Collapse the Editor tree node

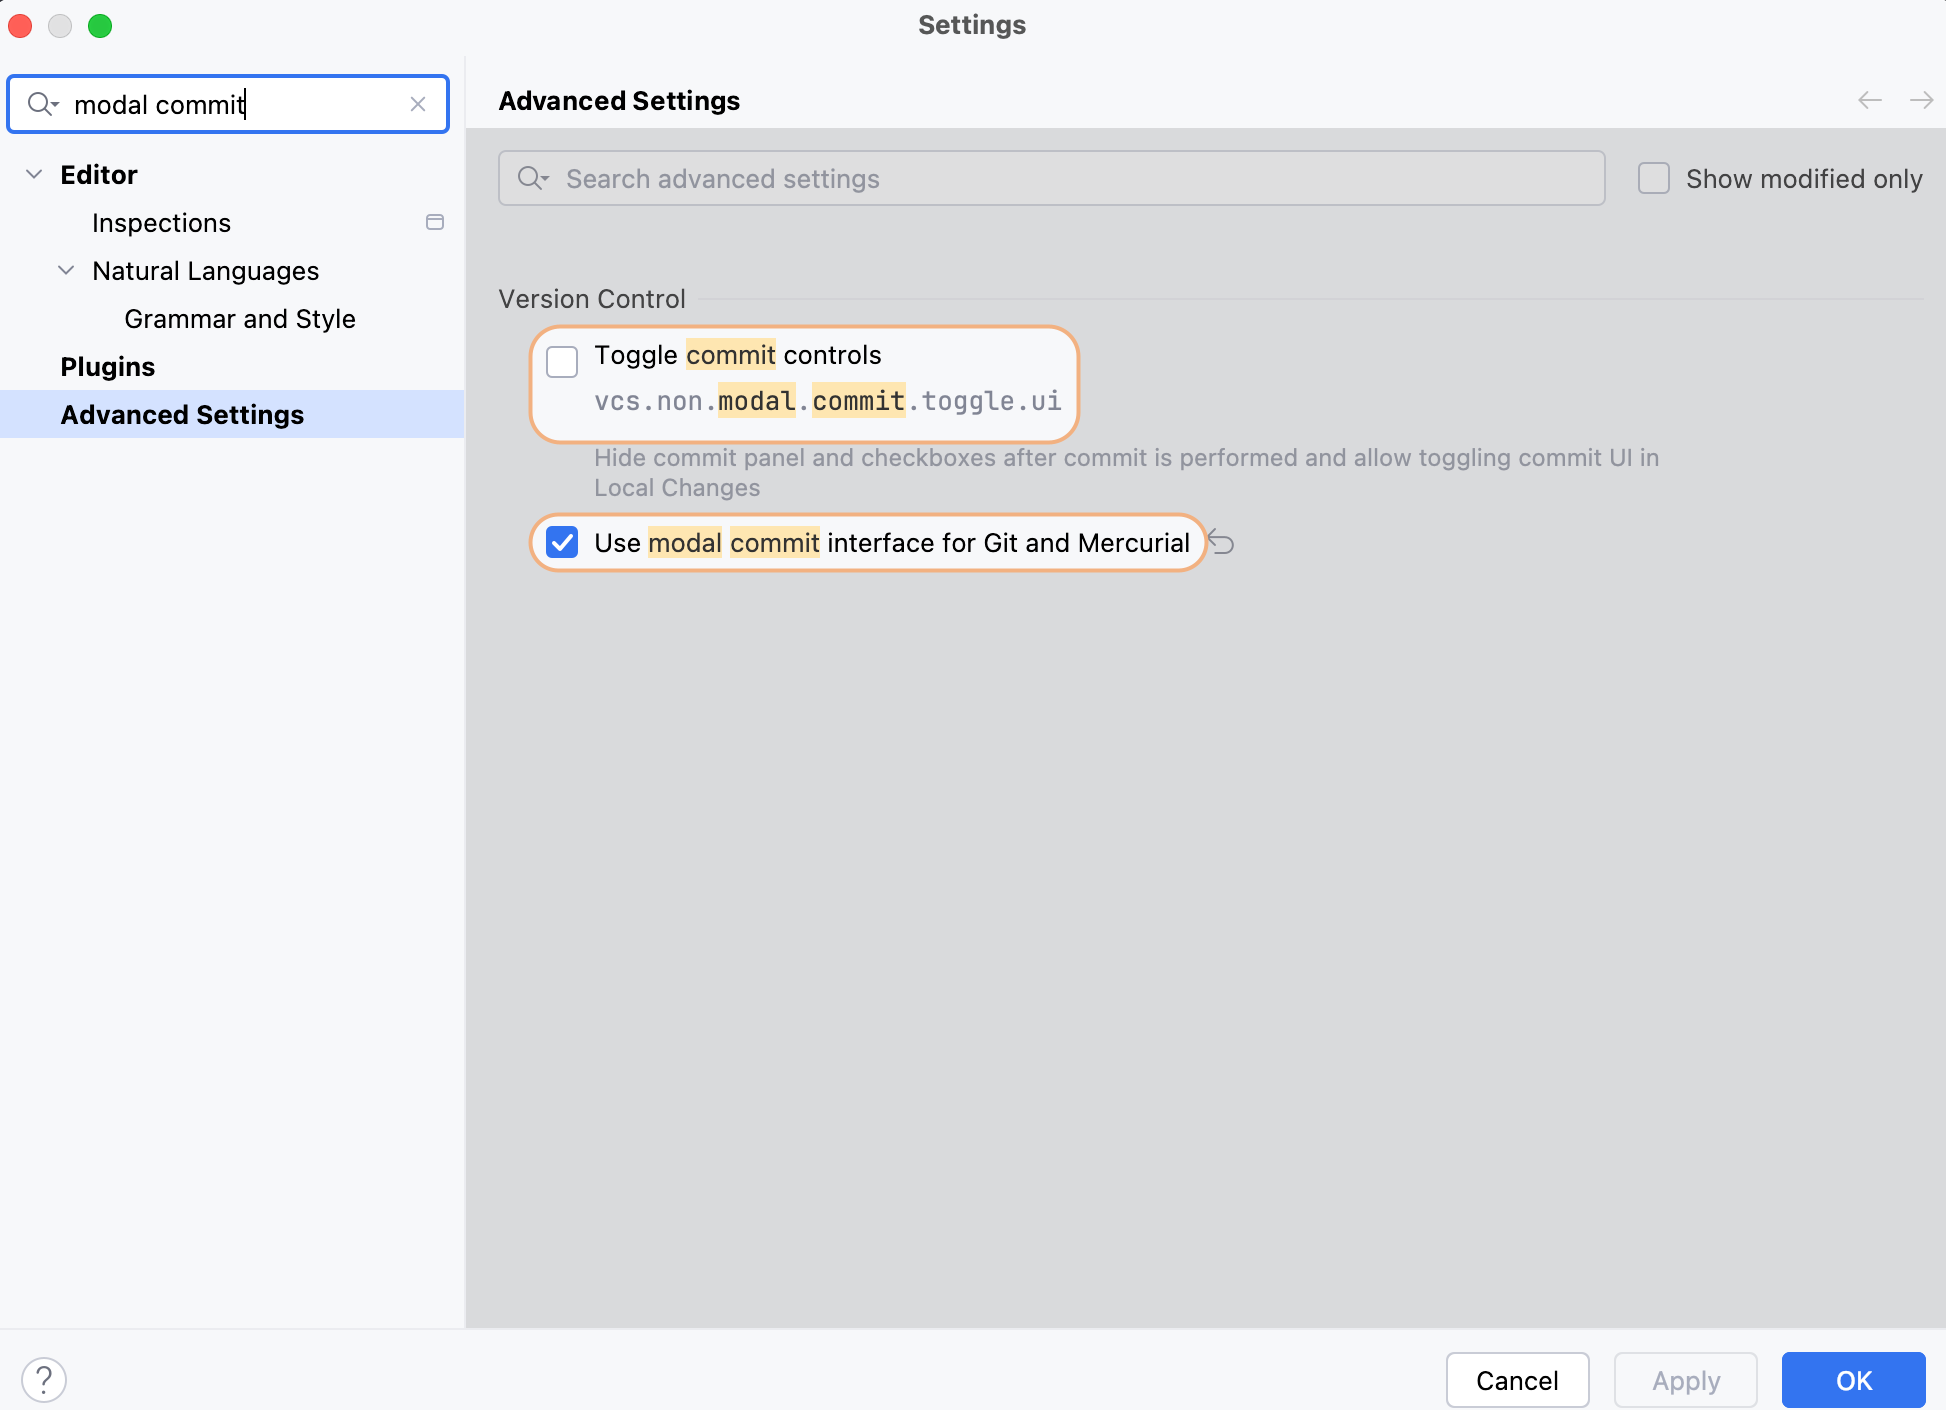(x=34, y=175)
